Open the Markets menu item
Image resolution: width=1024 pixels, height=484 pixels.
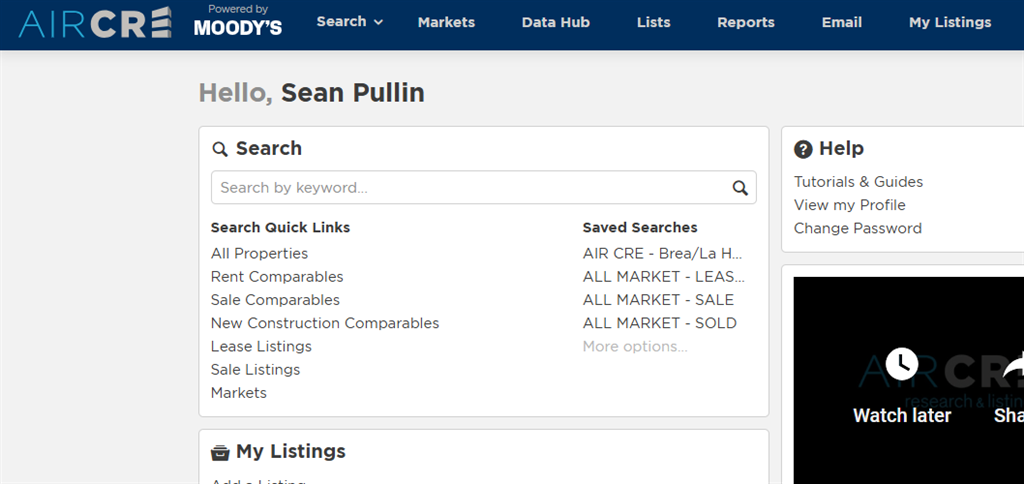point(446,22)
